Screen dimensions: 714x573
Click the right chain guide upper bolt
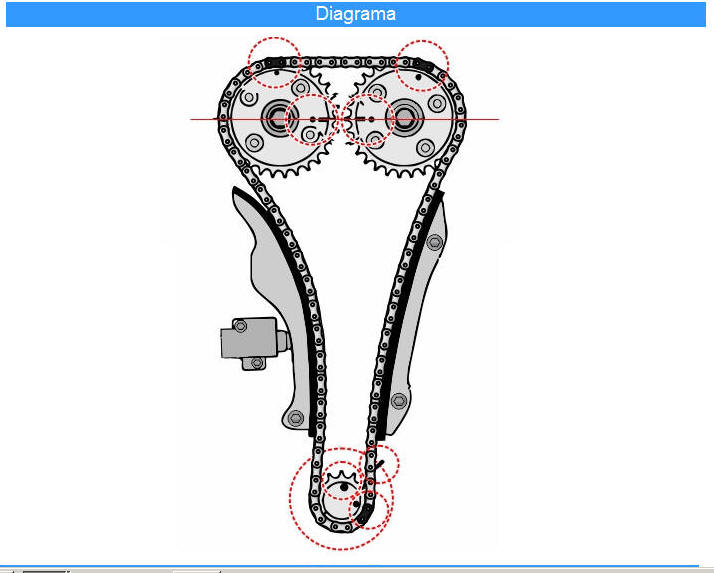coord(433,241)
